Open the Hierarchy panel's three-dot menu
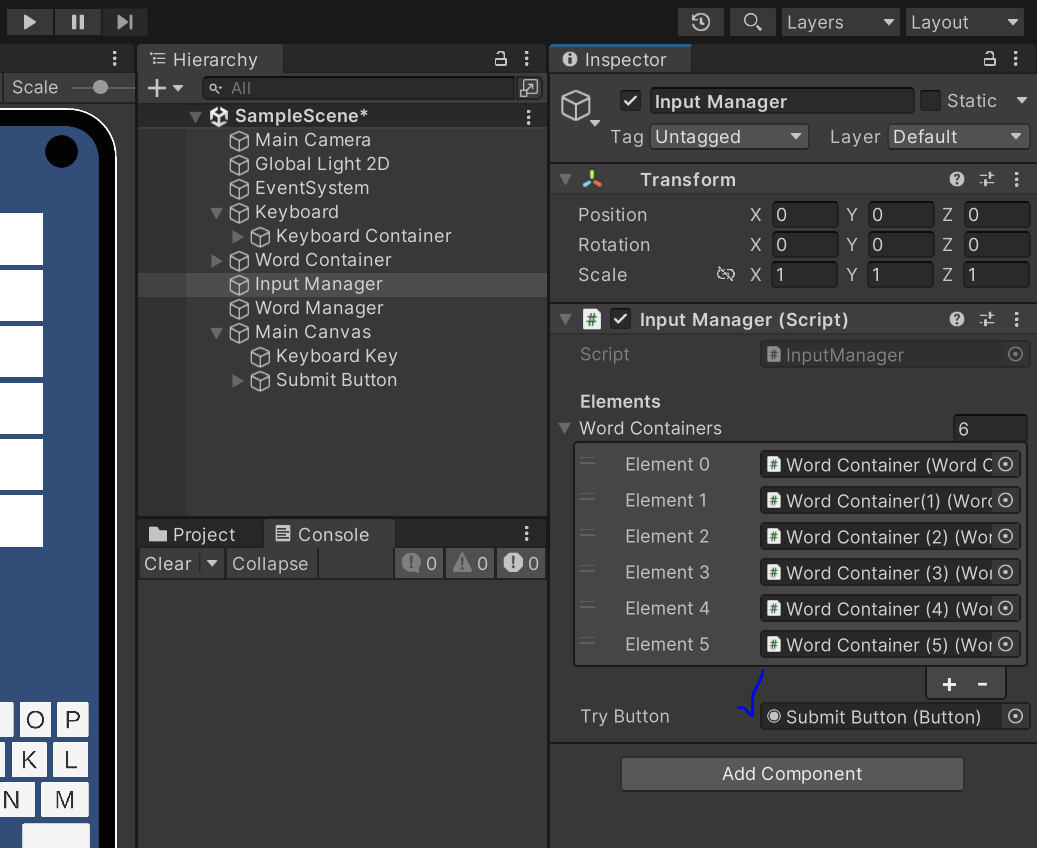Screen dimensions: 1037x848 point(526,59)
